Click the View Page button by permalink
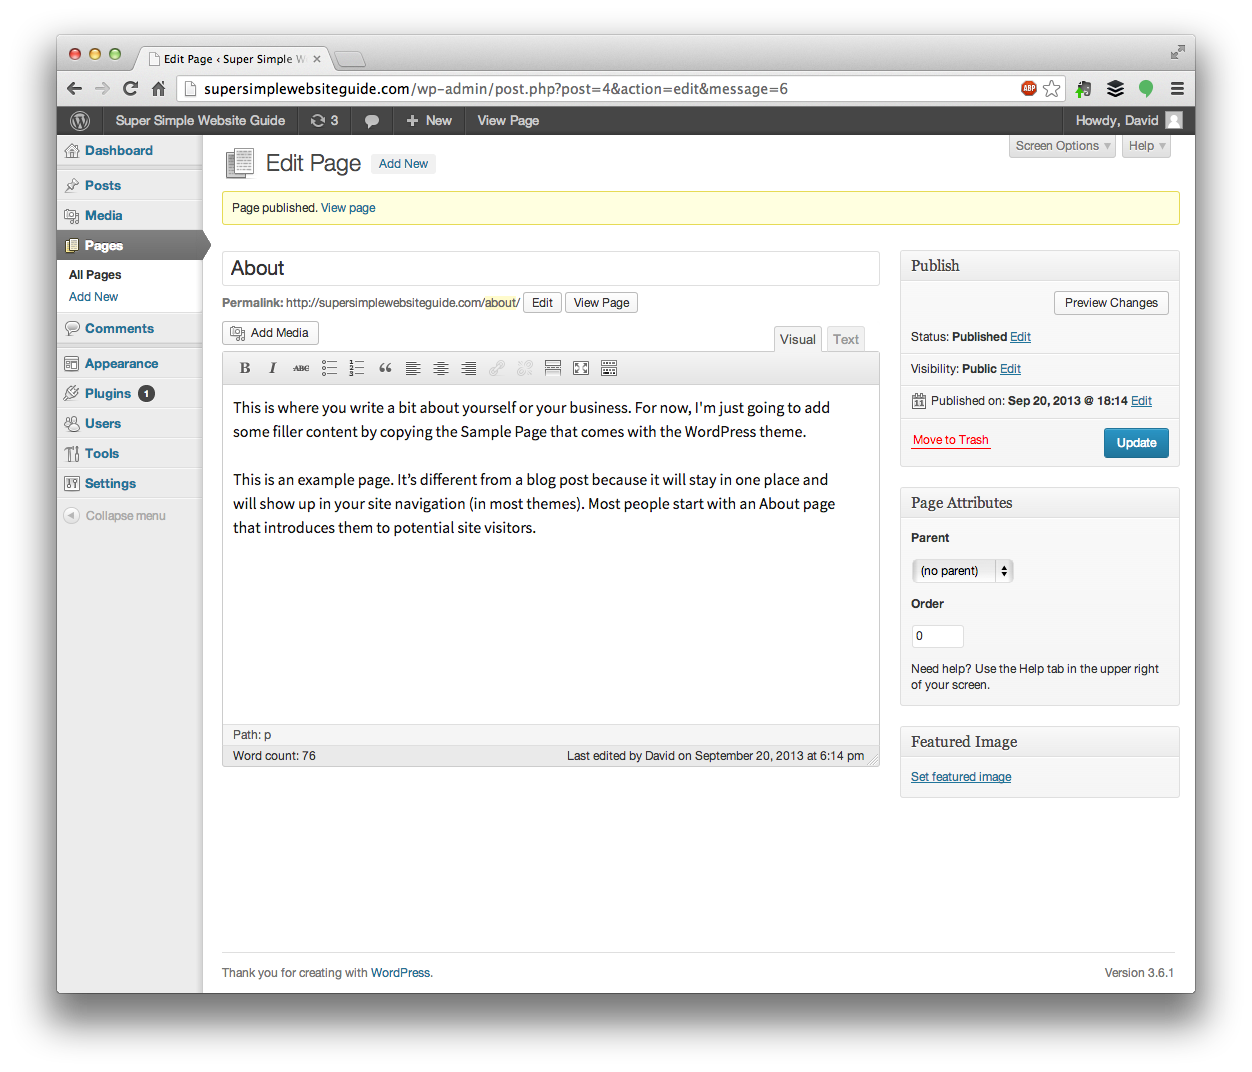The height and width of the screenshot is (1072, 1252). coord(601,303)
